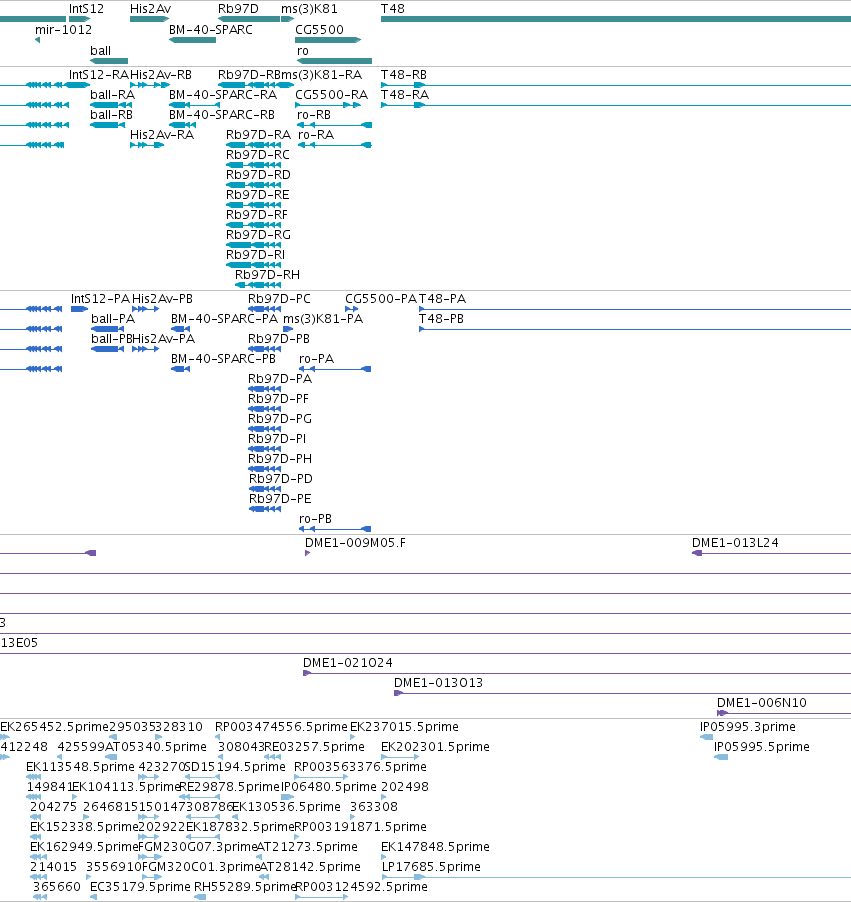Viewport: 851px width, 902px height.
Task: Click protein CG5500-PA
Action: tap(381, 299)
